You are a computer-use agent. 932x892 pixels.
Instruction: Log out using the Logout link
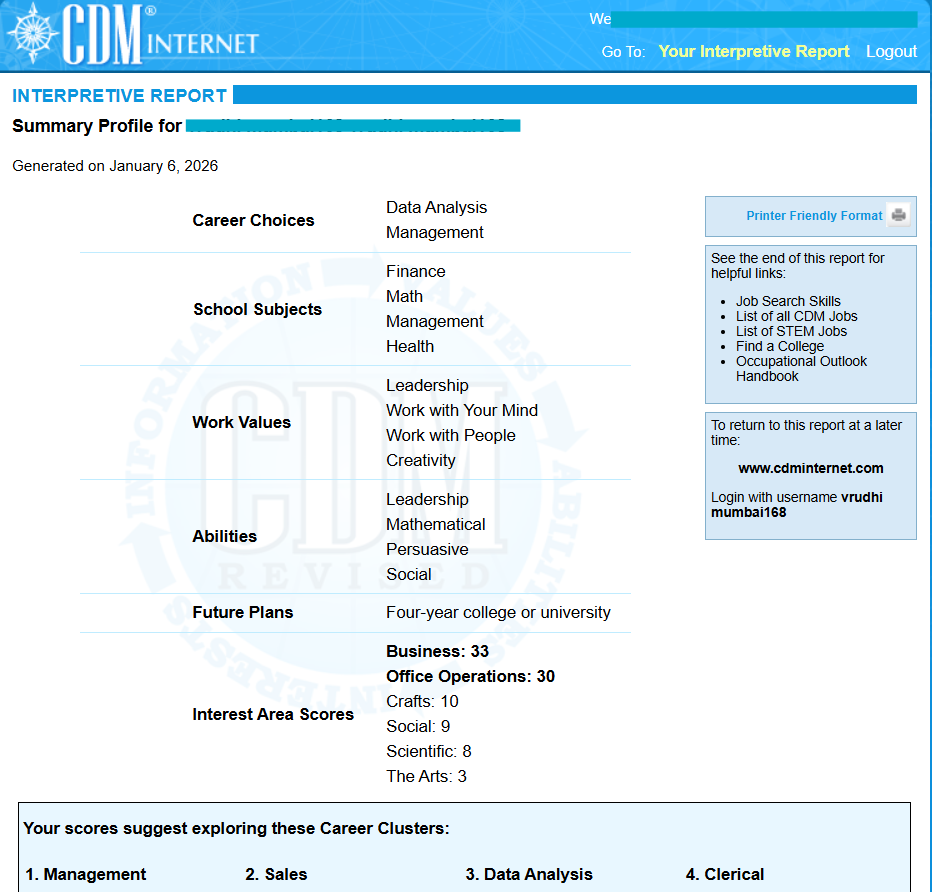click(x=891, y=52)
